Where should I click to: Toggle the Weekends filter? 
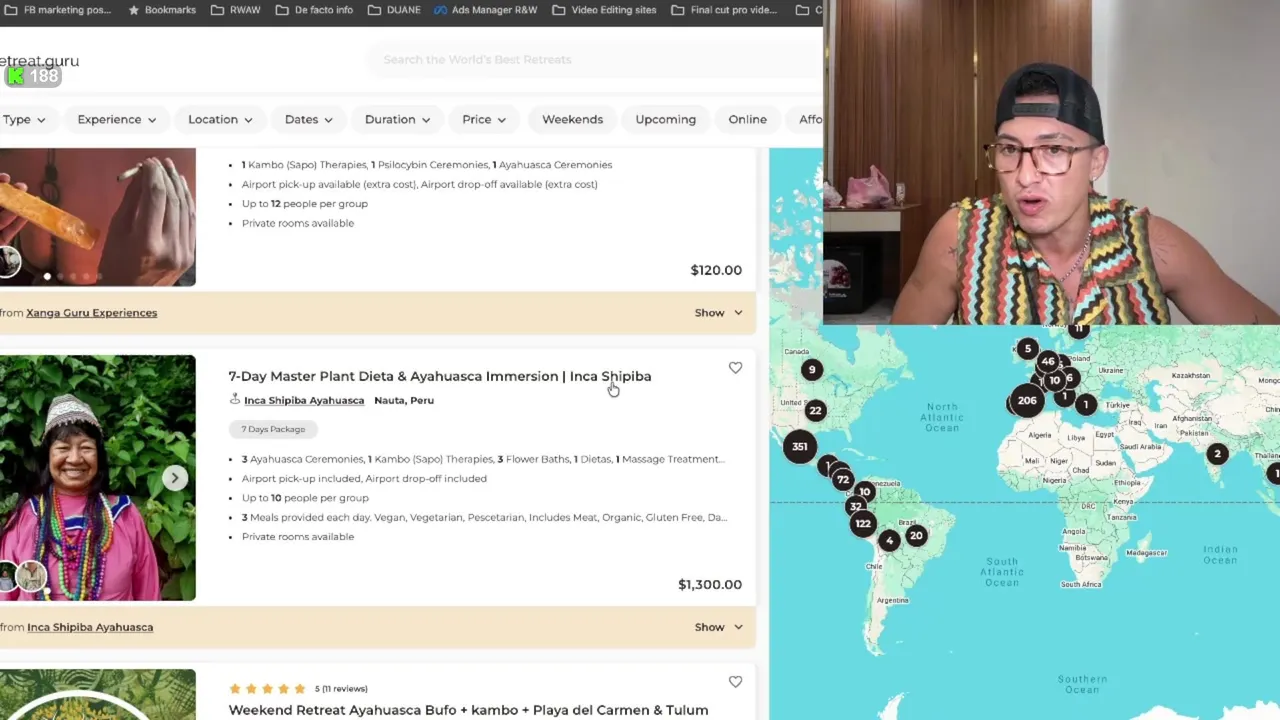[x=572, y=119]
